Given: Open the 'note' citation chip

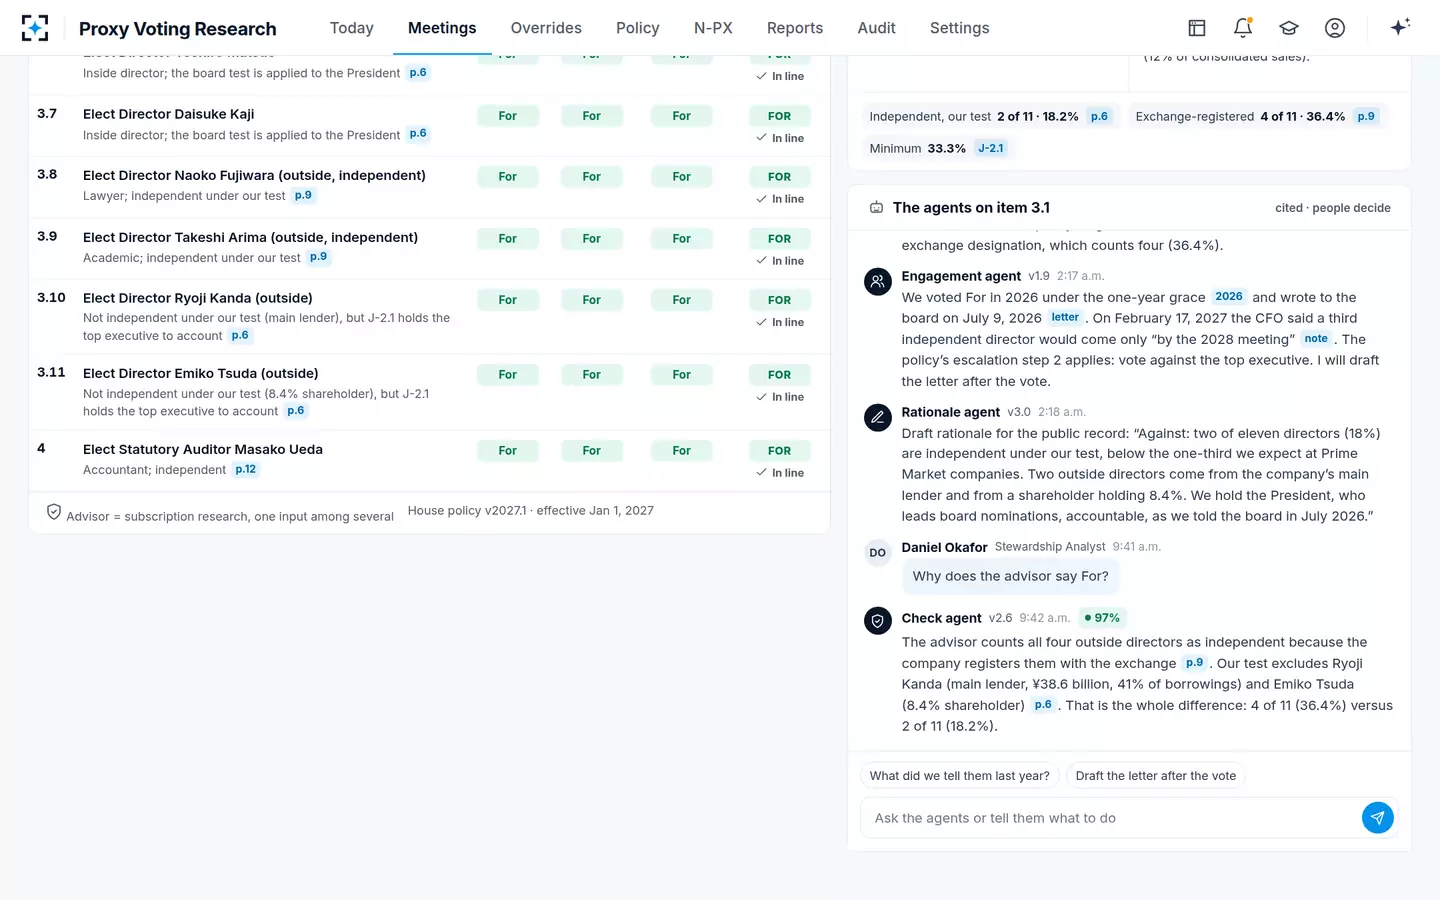Looking at the screenshot, I should [1316, 339].
